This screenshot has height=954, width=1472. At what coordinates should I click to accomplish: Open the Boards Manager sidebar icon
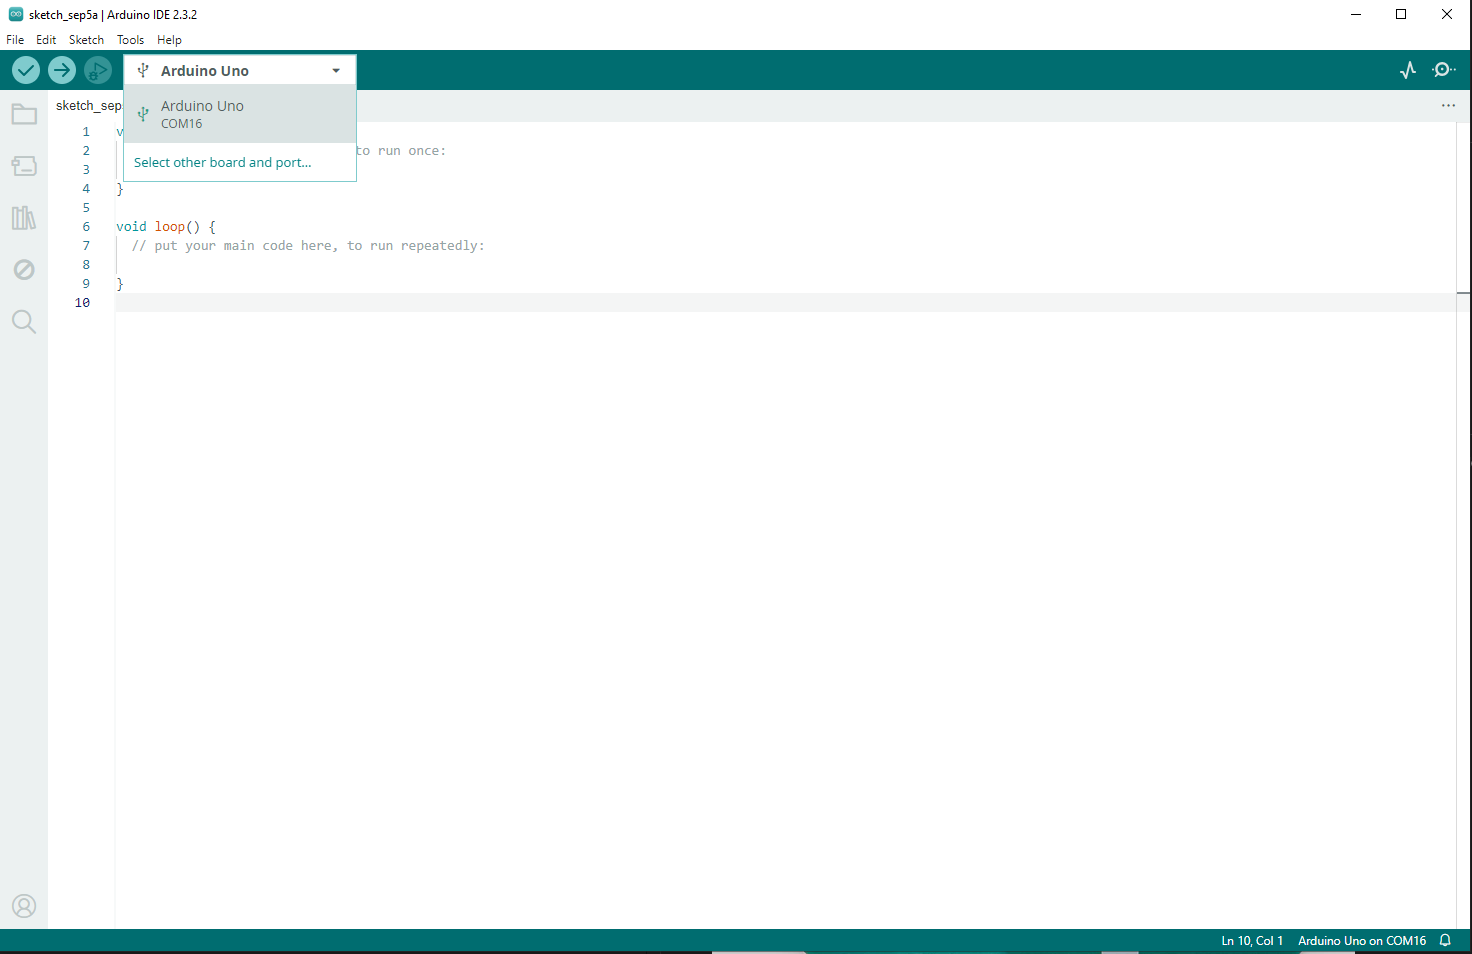pos(24,166)
